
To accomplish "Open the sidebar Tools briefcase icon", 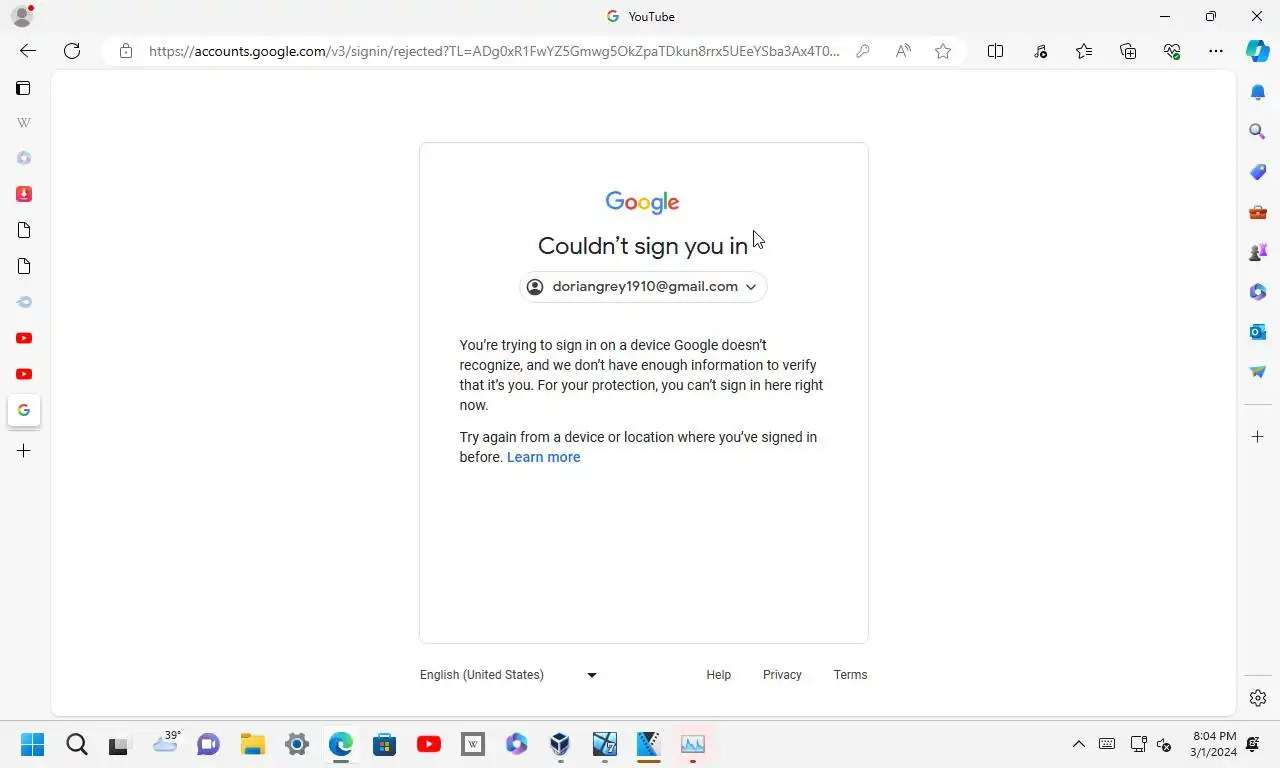I will pos(1258,212).
